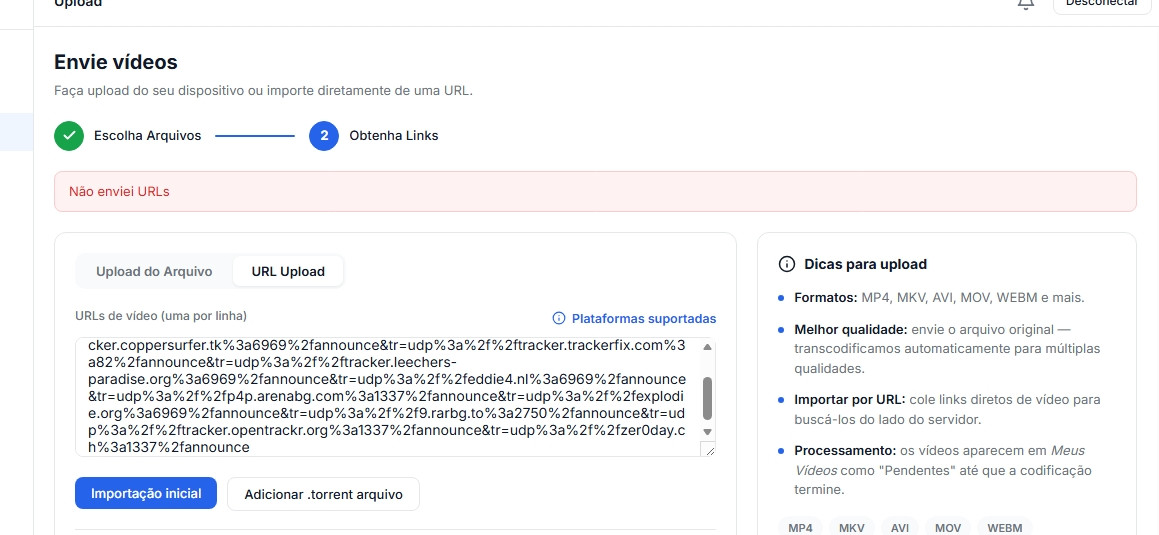The width and height of the screenshot is (1159, 535).
Task: Click the info icon beside Plataformas suportadas
Action: point(559,318)
